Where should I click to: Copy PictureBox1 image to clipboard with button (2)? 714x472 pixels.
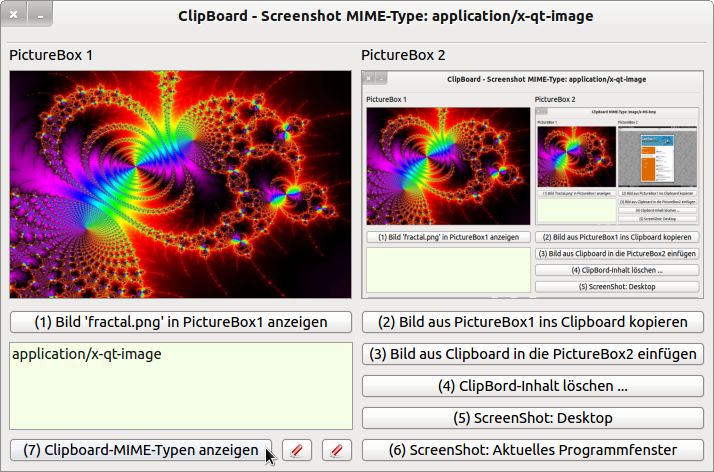pos(532,322)
